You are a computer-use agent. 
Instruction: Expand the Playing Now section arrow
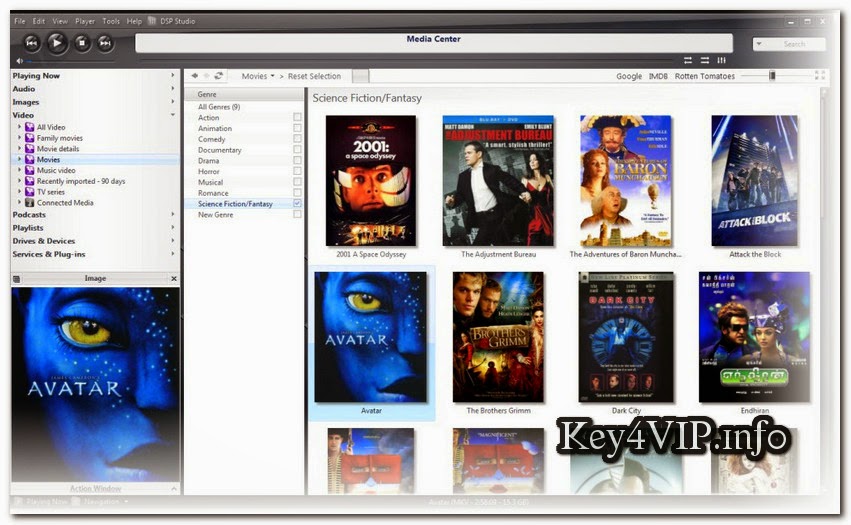pyautogui.click(x=173, y=75)
